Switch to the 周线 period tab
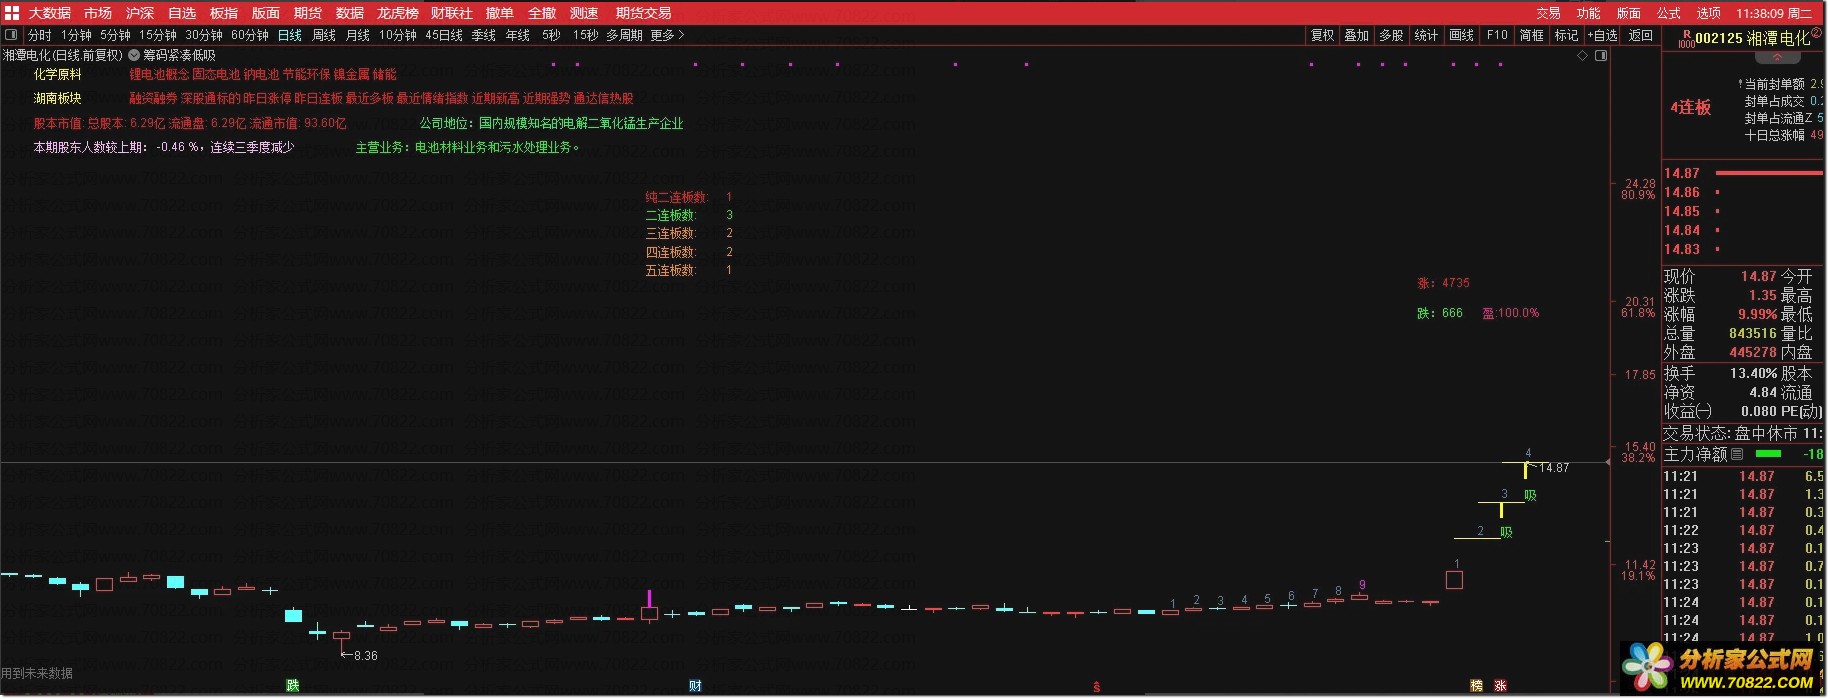 pos(324,35)
